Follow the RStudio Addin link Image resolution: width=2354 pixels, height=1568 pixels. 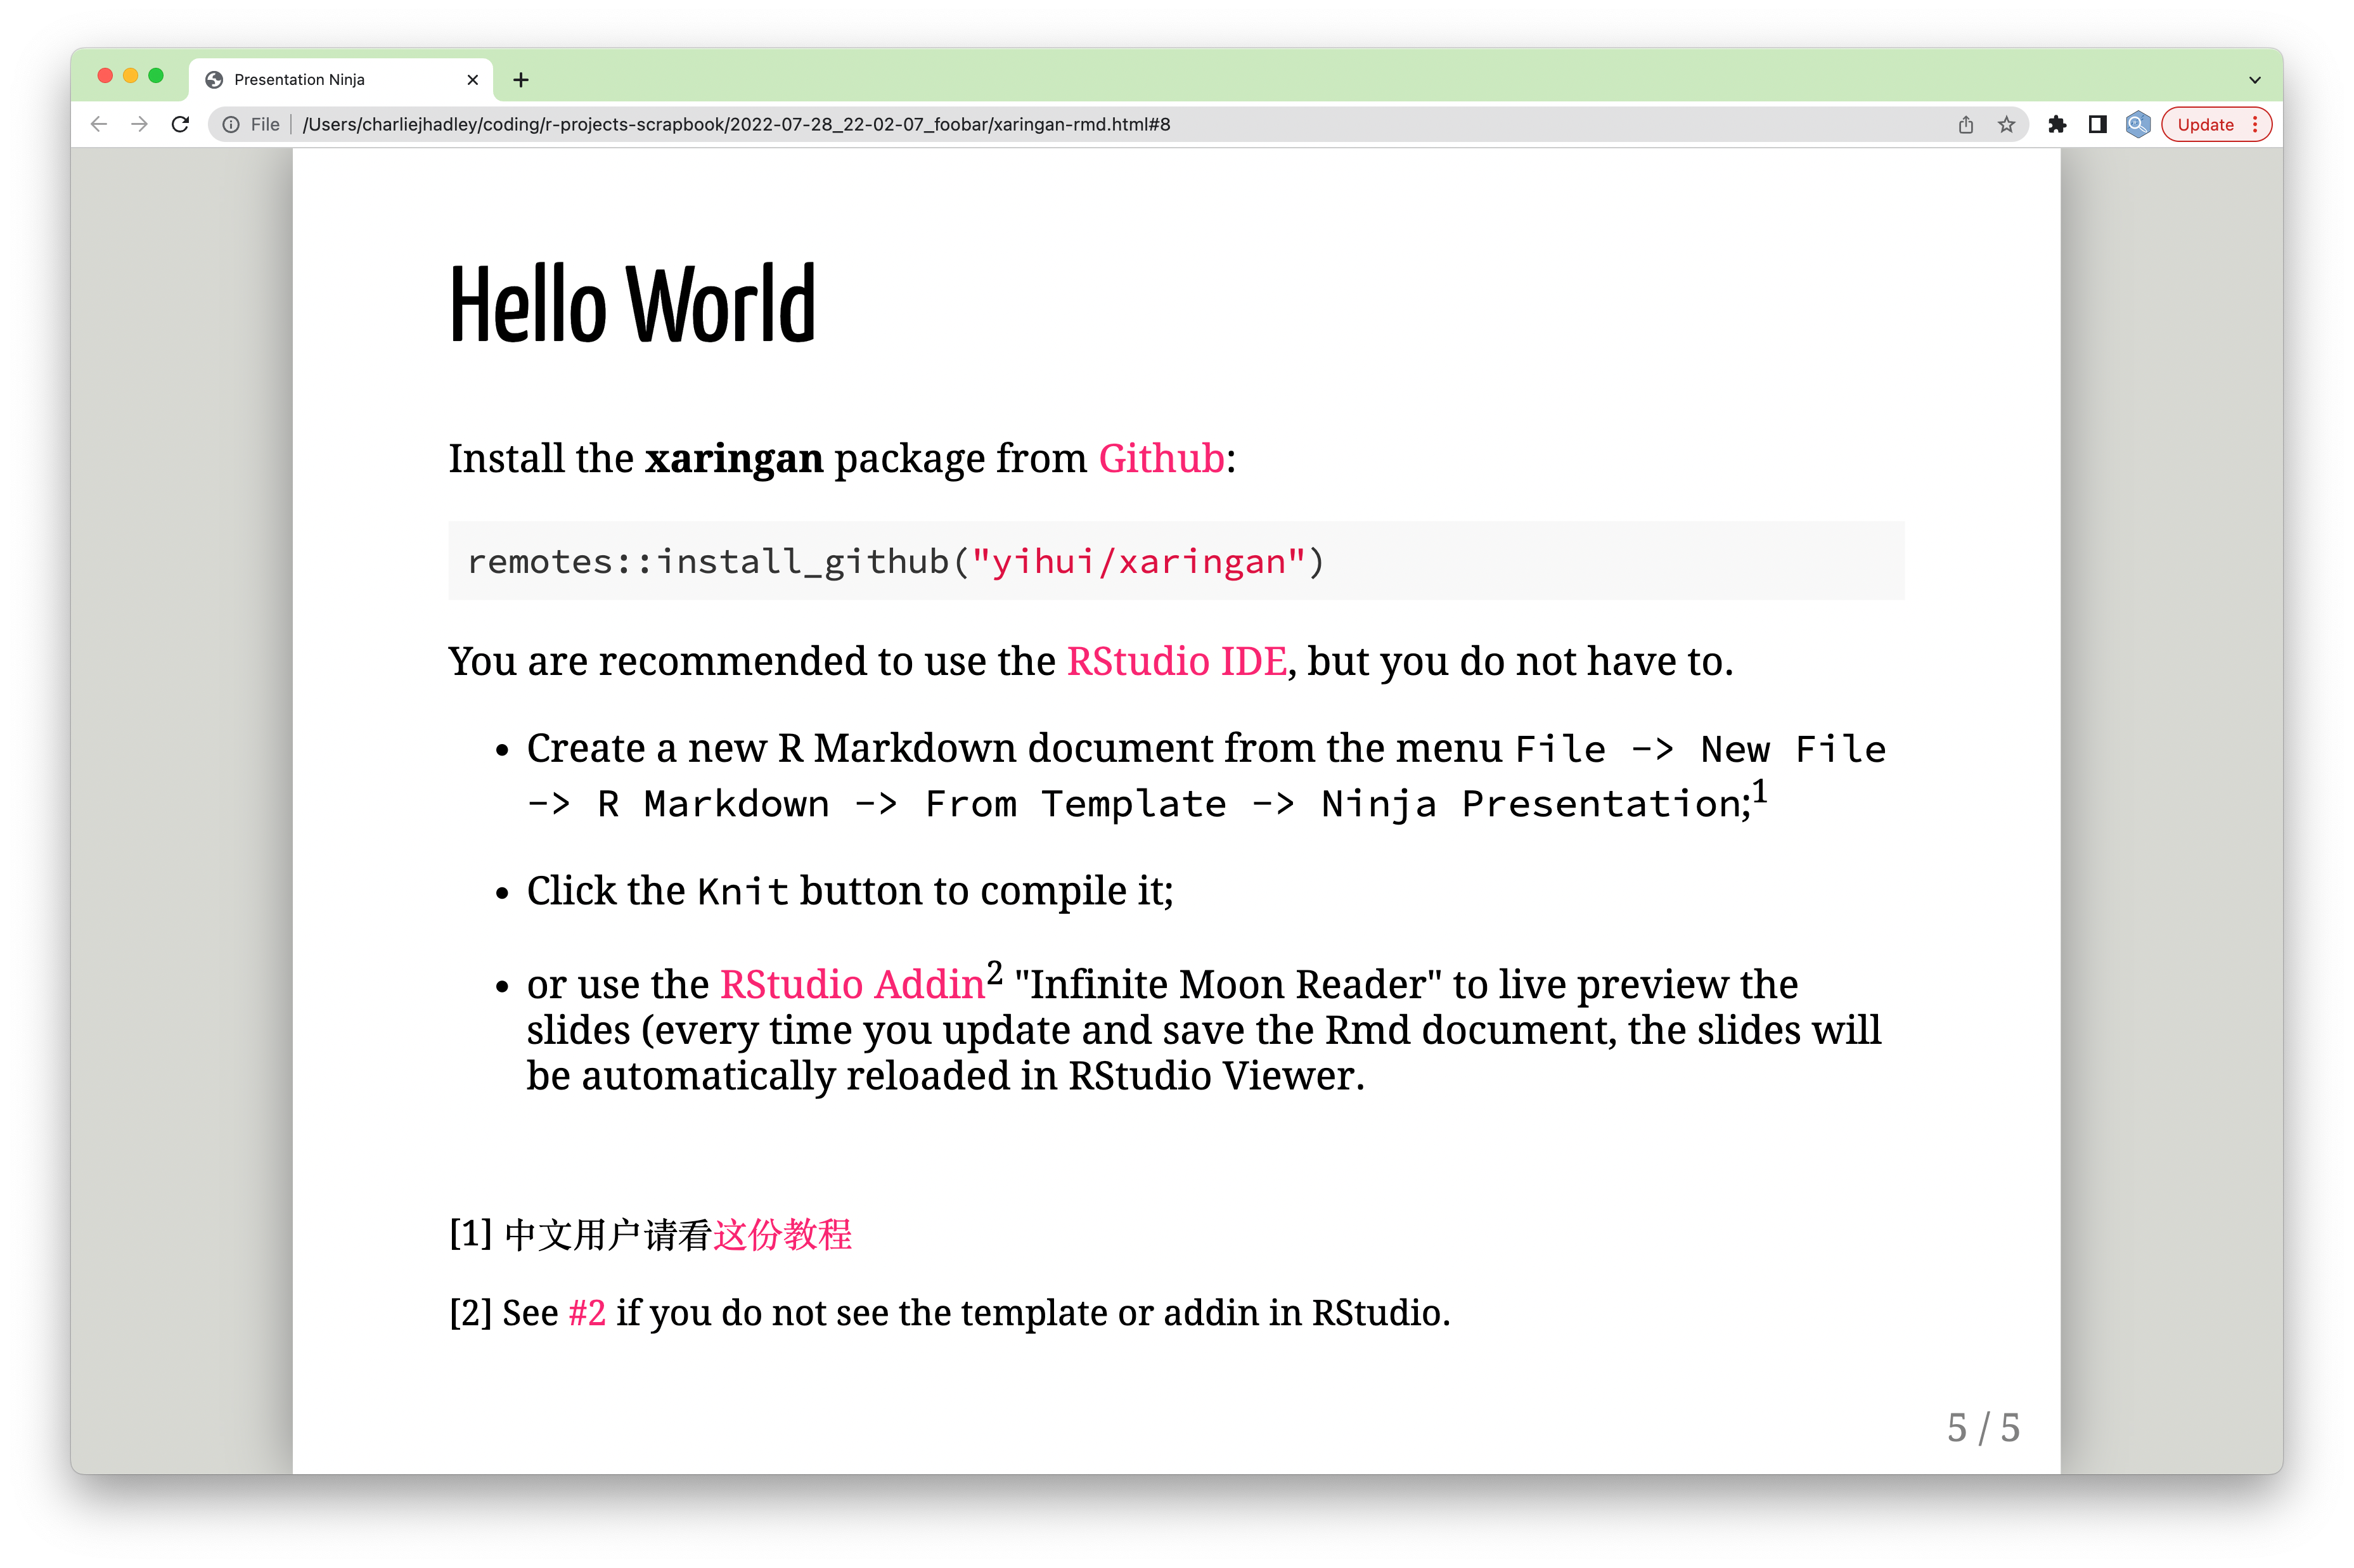(x=852, y=985)
